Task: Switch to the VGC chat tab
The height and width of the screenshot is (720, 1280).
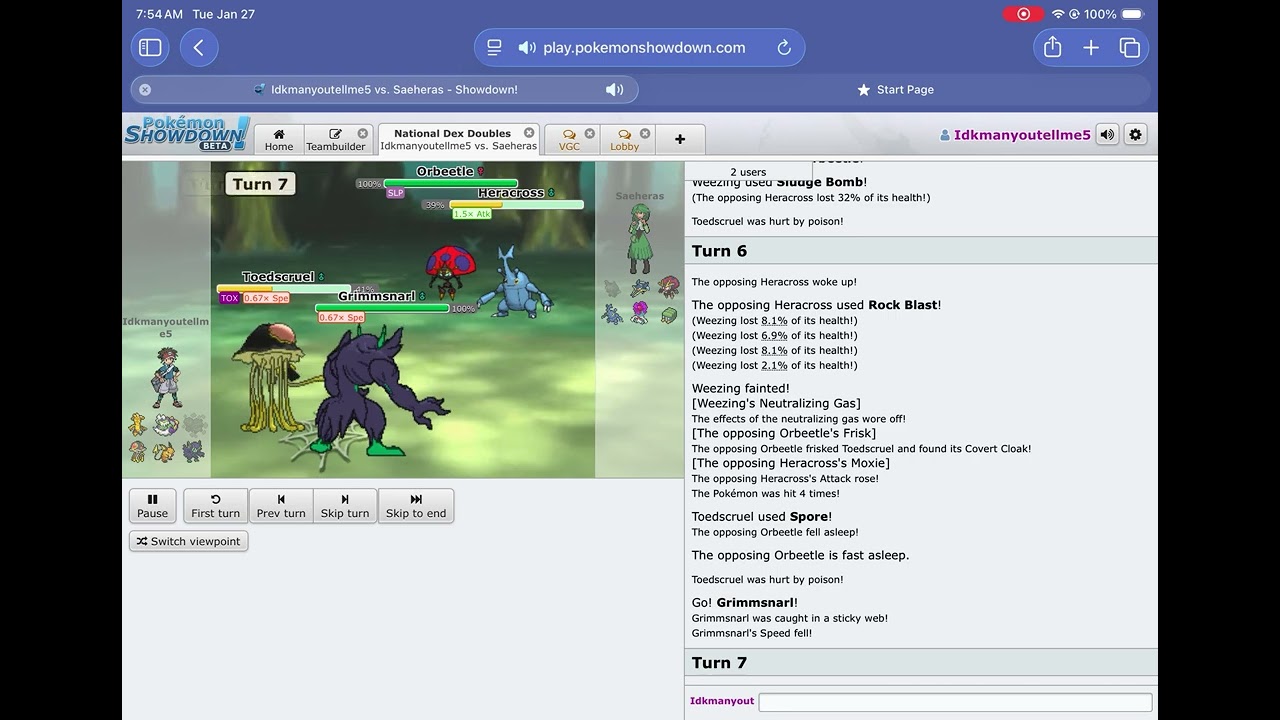Action: tap(569, 139)
